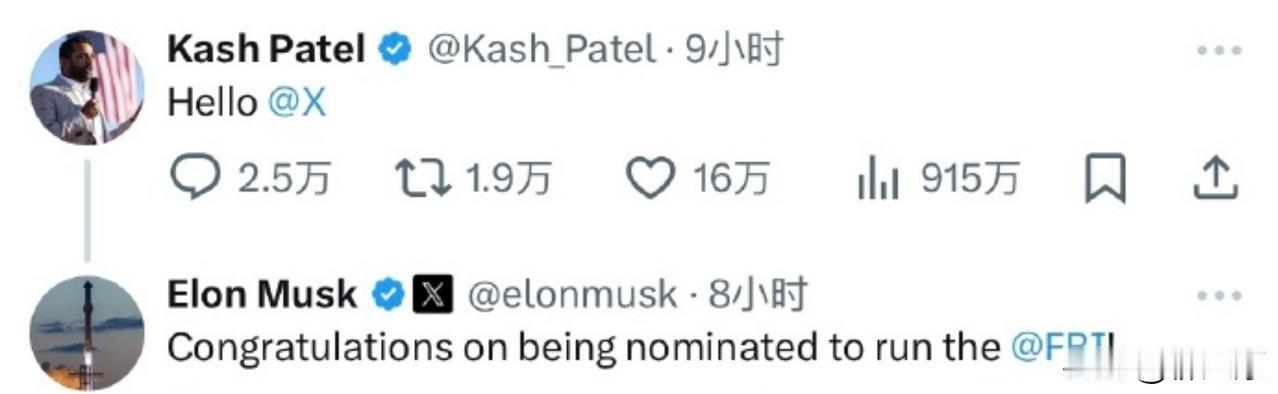The width and height of the screenshot is (1278, 394).
Task: Open Kash Patel's profile picture
Action: click(x=86, y=88)
